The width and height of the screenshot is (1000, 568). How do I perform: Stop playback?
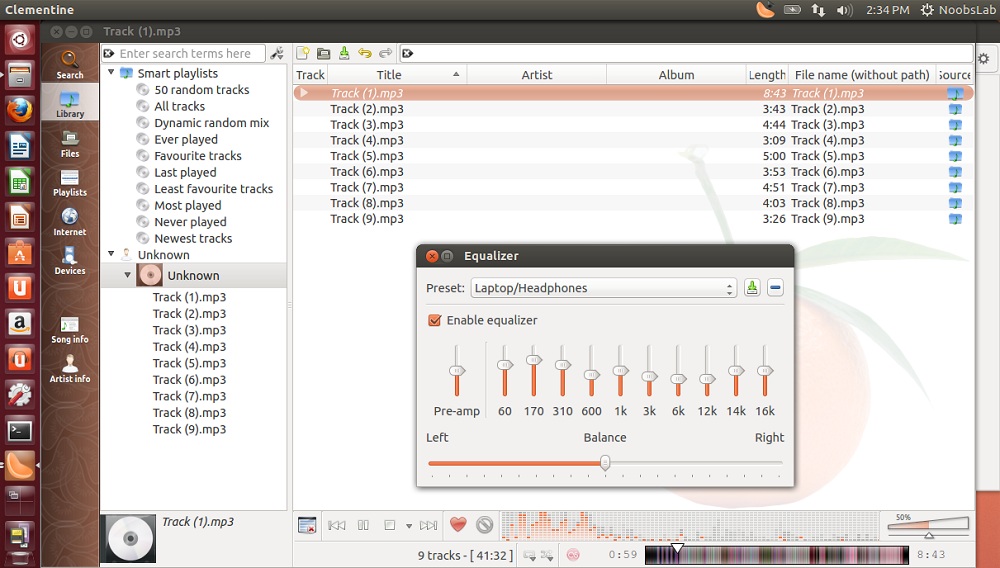[389, 525]
